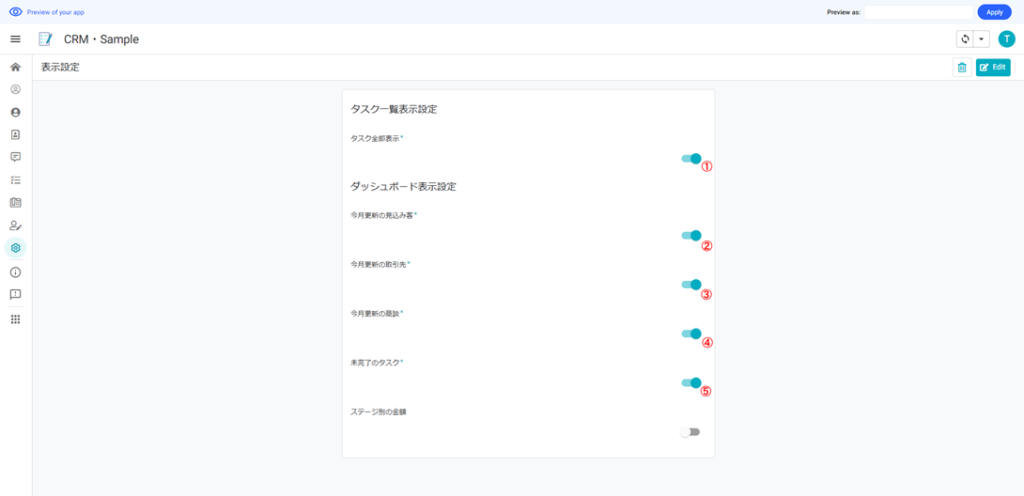Click the Apply preview button
The image size is (1024, 496).
point(994,12)
